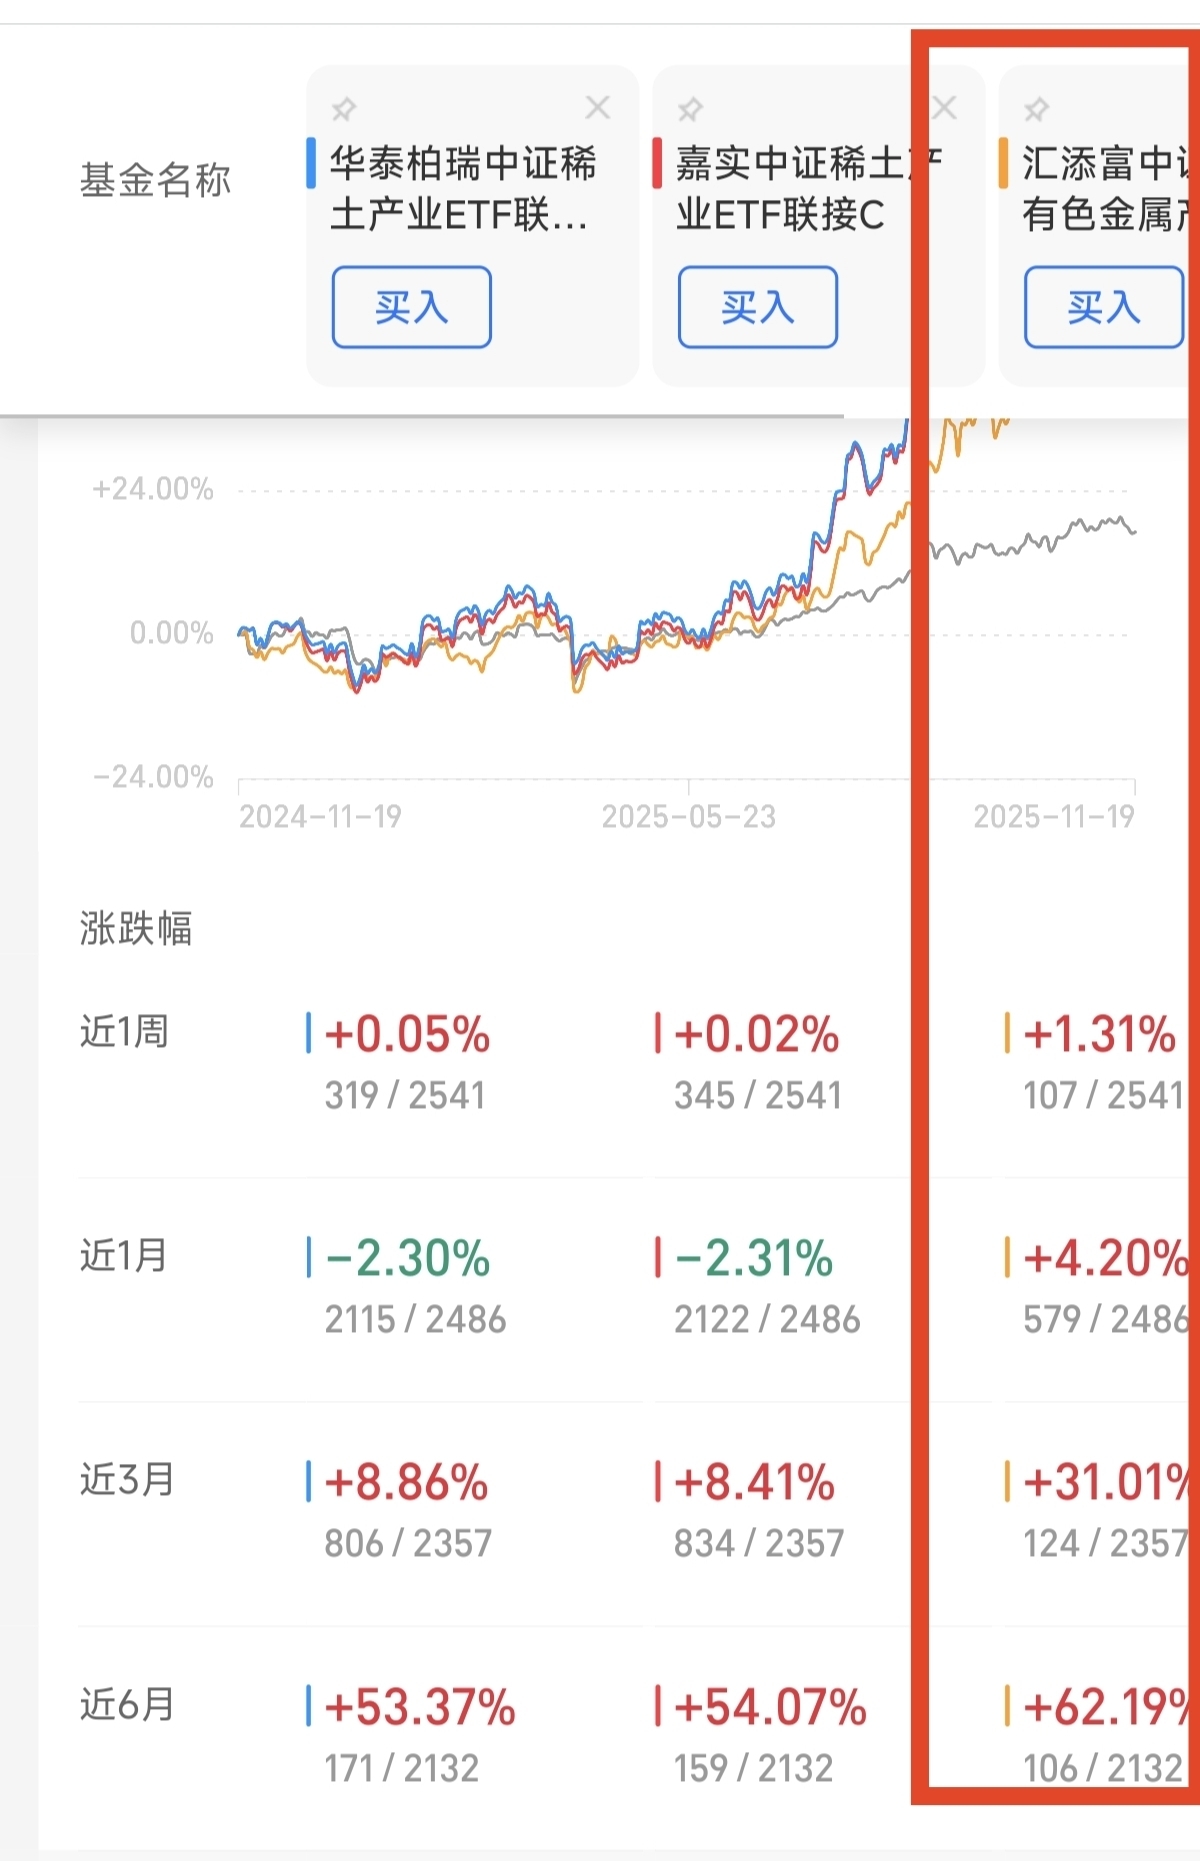The width and height of the screenshot is (1200, 1861).
Task: Tap 买入 under 华泰柏瑞中证稀土产业ETF
Action: [x=411, y=307]
